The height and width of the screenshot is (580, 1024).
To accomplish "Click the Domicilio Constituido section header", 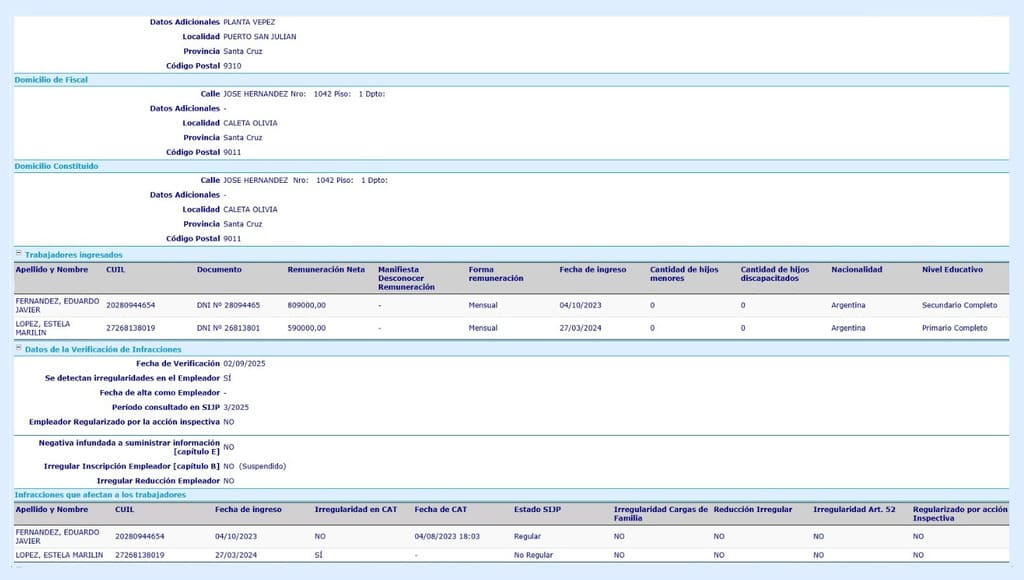I will coord(56,166).
